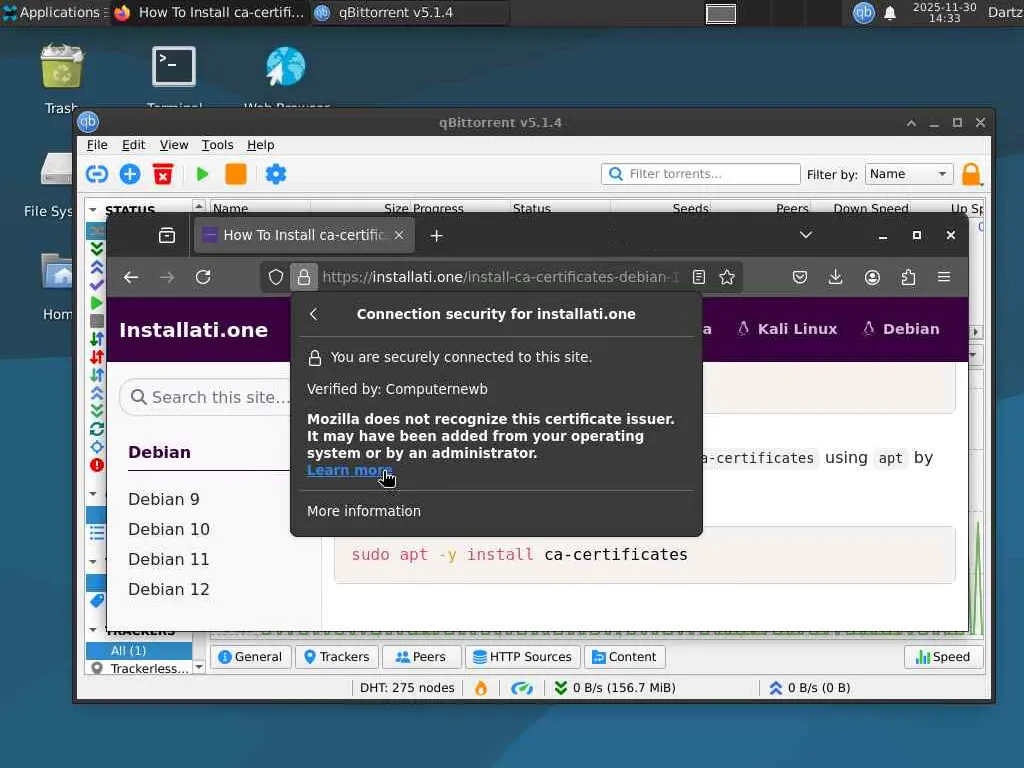Click the qBittorrent tray icon in top panel

click(863, 12)
